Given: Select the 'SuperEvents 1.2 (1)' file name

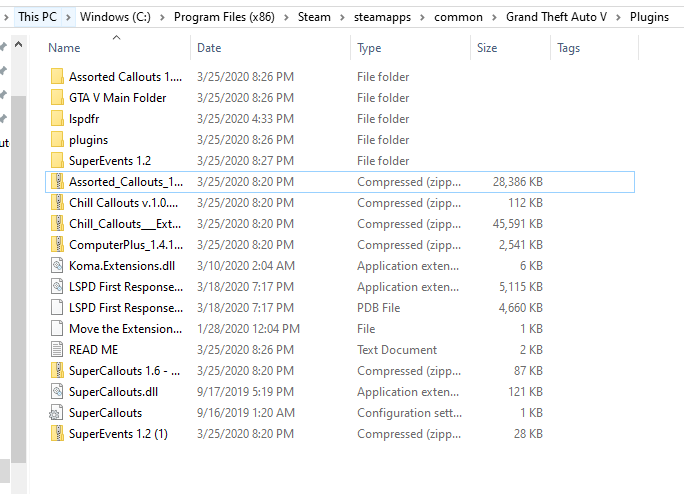Looking at the screenshot, I should point(118,434).
